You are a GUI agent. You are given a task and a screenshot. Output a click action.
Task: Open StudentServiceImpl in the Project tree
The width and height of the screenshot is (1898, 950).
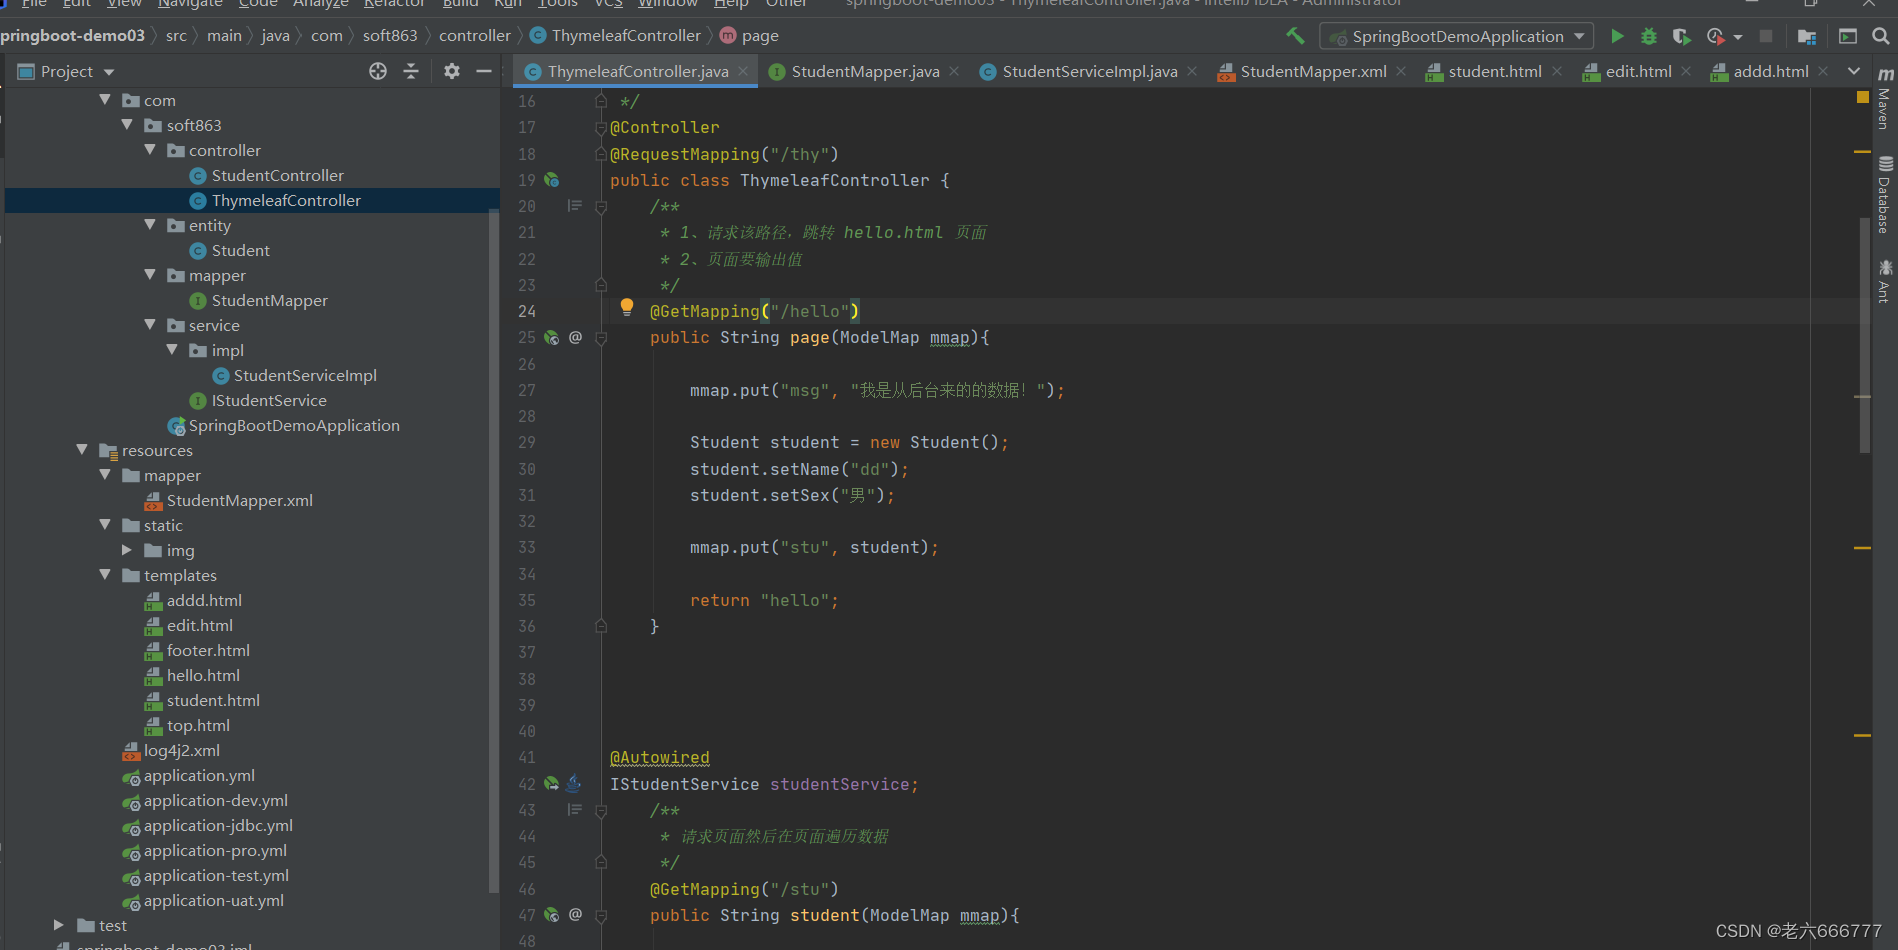pos(304,375)
